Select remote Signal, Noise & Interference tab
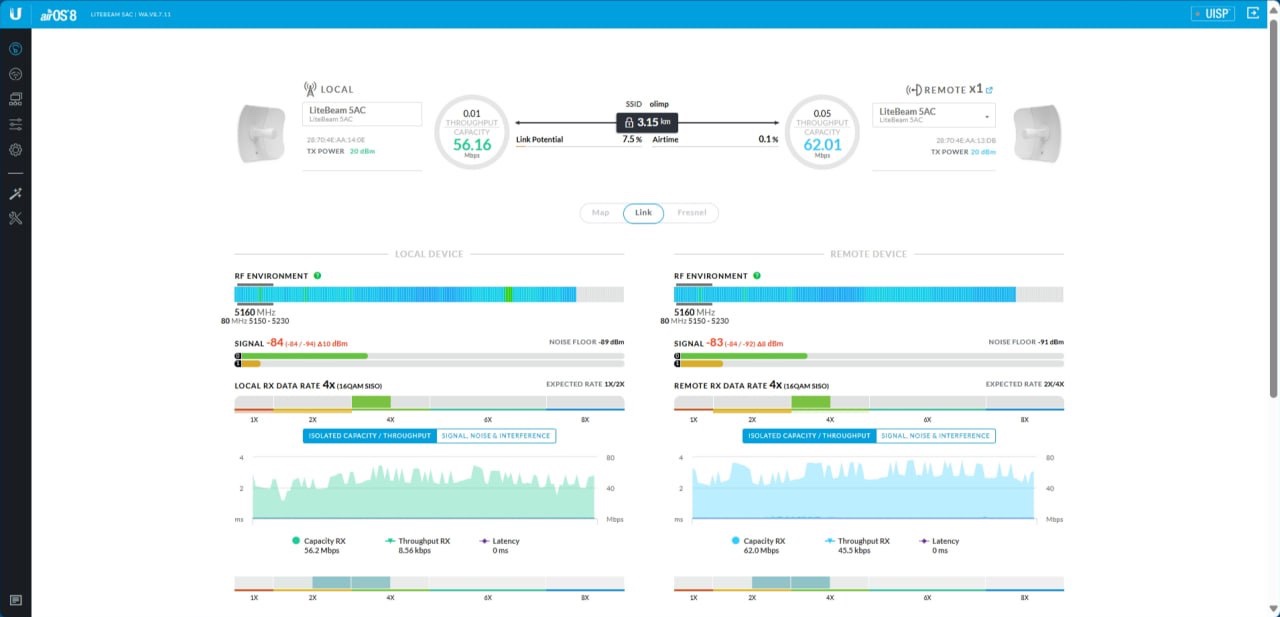1280x617 pixels. pyautogui.click(x=936, y=436)
